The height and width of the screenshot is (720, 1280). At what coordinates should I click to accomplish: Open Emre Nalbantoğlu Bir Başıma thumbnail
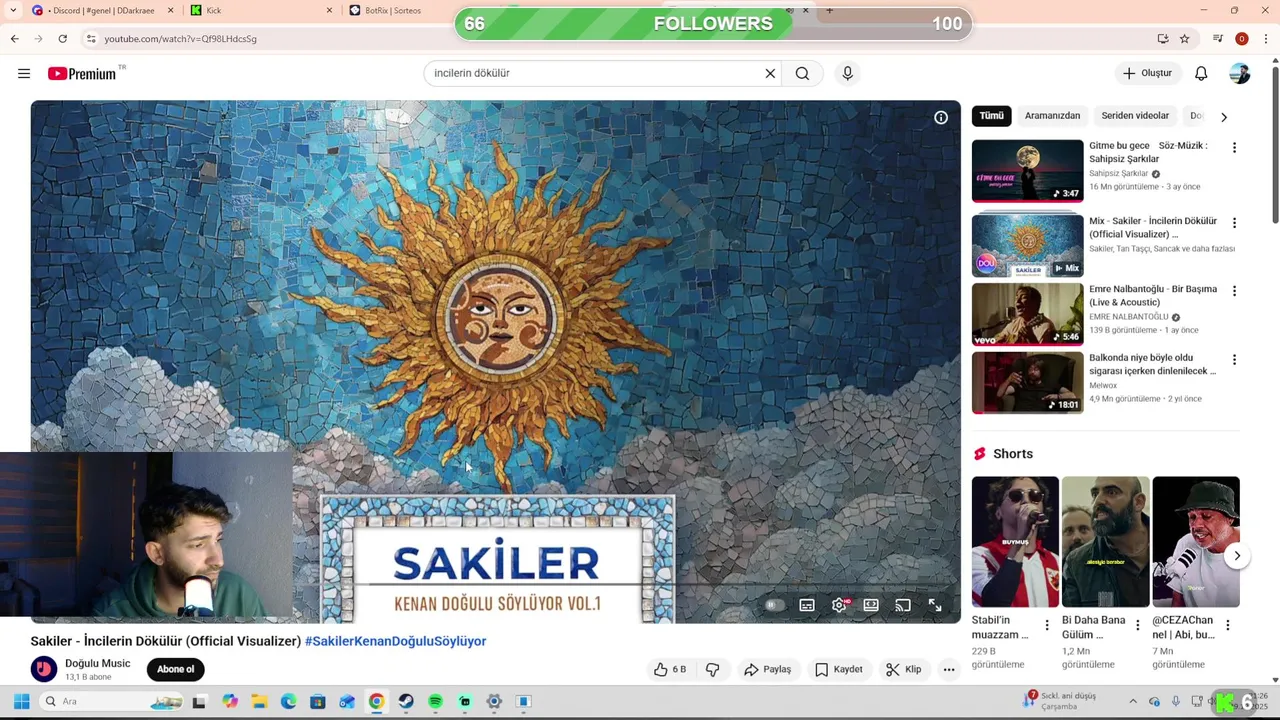[x=1027, y=314]
